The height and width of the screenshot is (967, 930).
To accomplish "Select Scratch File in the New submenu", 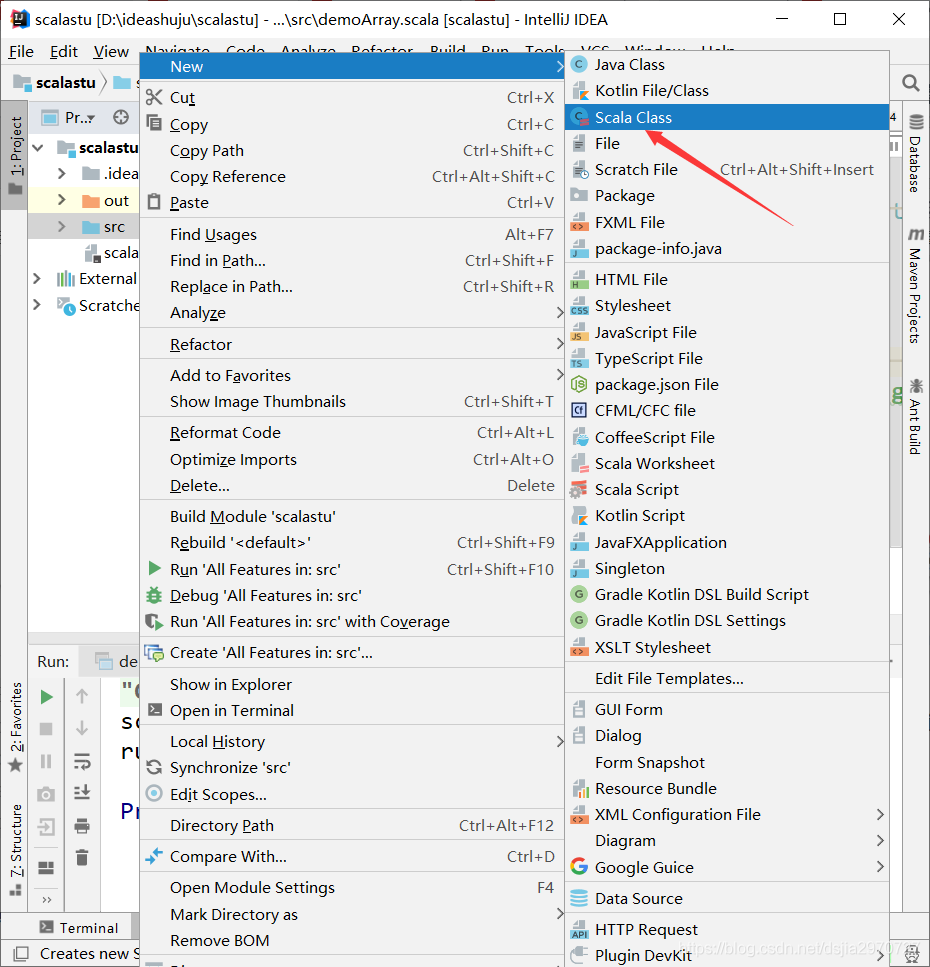I will tap(727, 170).
